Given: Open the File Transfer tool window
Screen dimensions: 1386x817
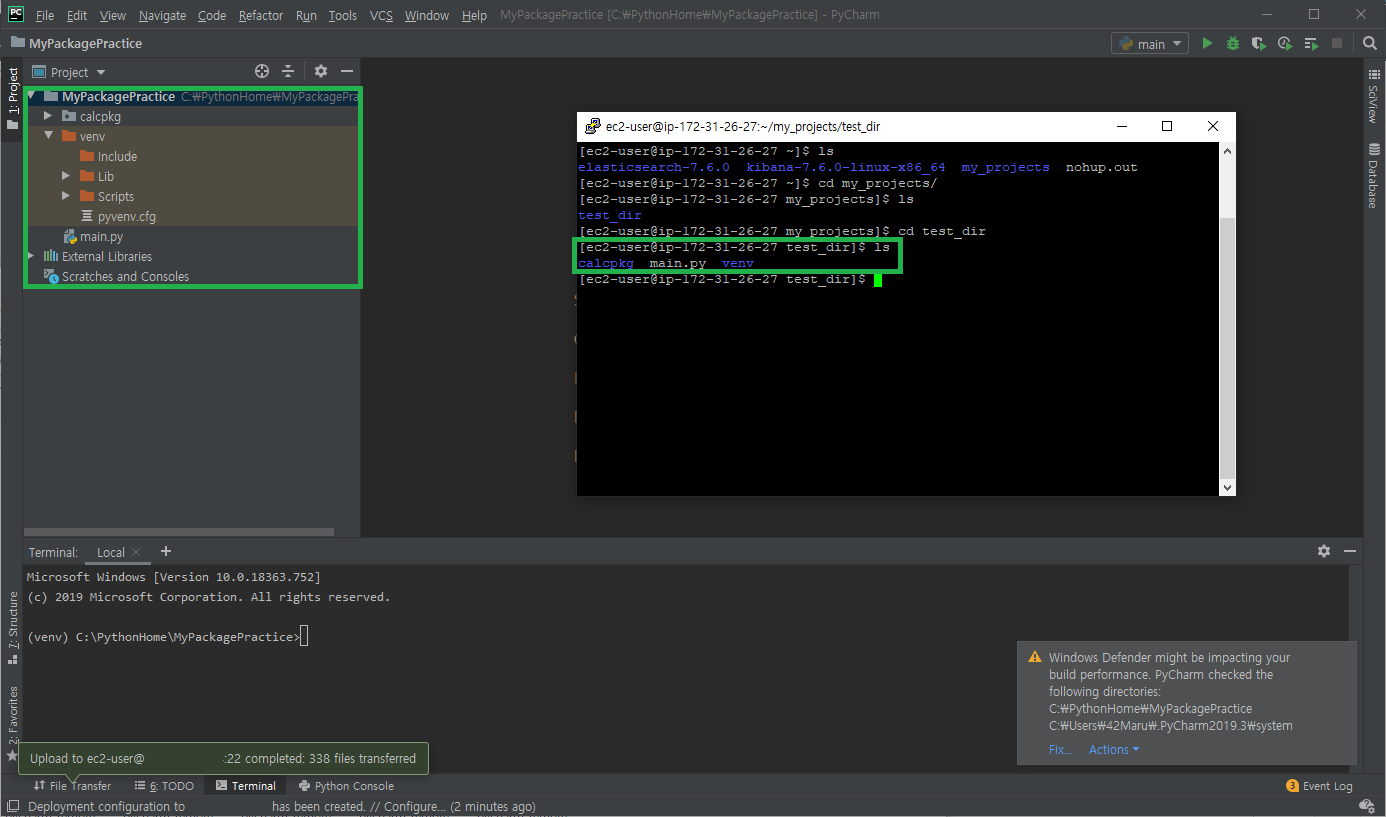Looking at the screenshot, I should (72, 786).
